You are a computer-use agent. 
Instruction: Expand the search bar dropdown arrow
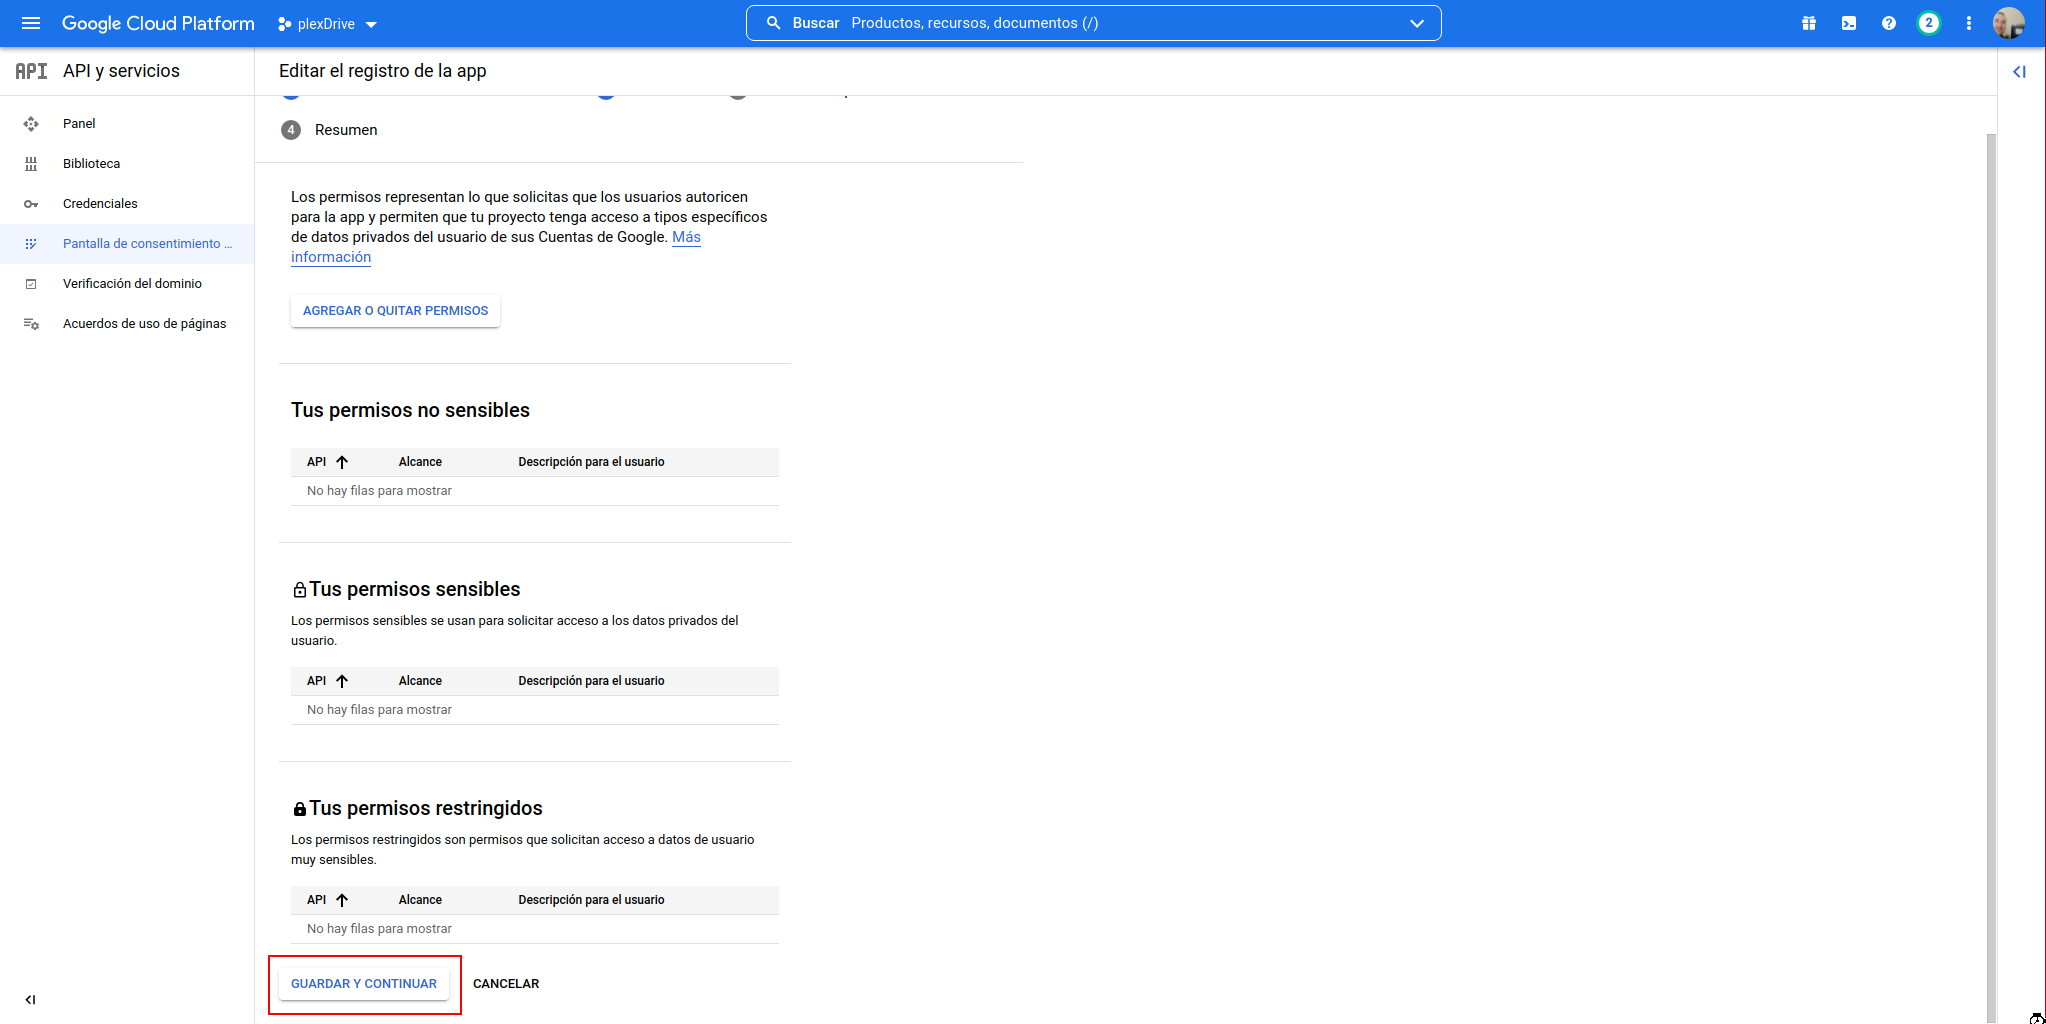click(1416, 23)
